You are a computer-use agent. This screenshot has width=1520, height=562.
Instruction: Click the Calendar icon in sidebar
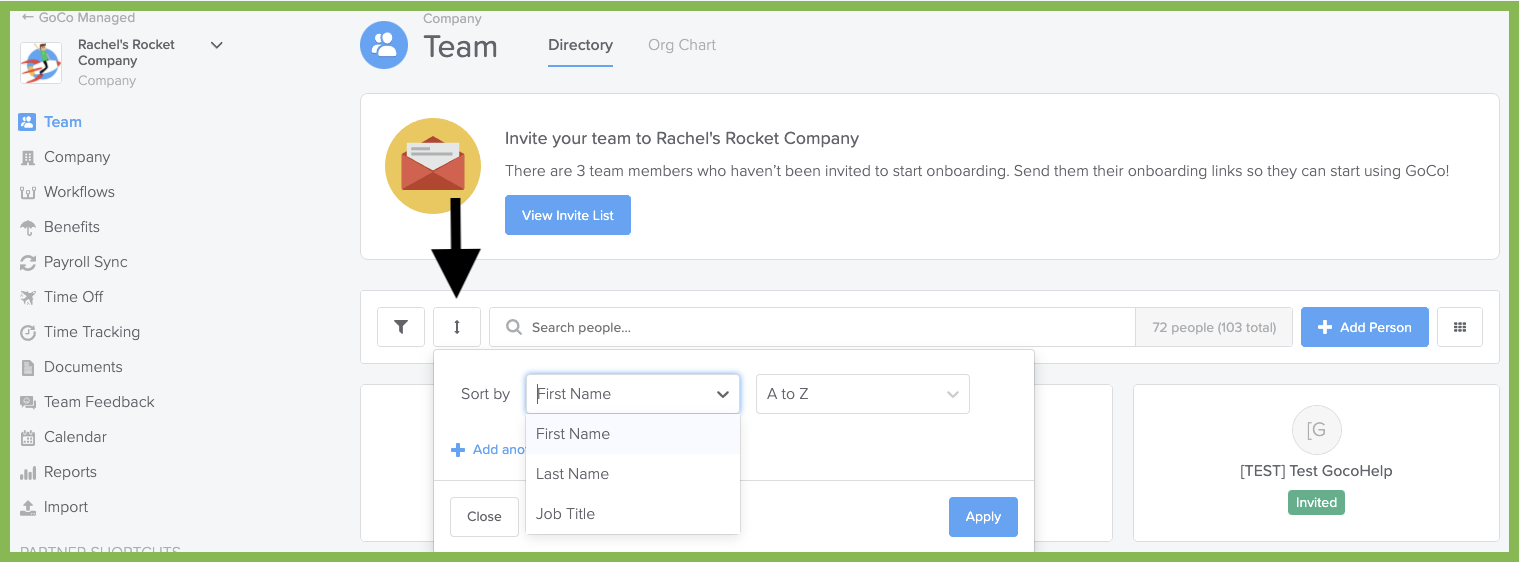(27, 437)
